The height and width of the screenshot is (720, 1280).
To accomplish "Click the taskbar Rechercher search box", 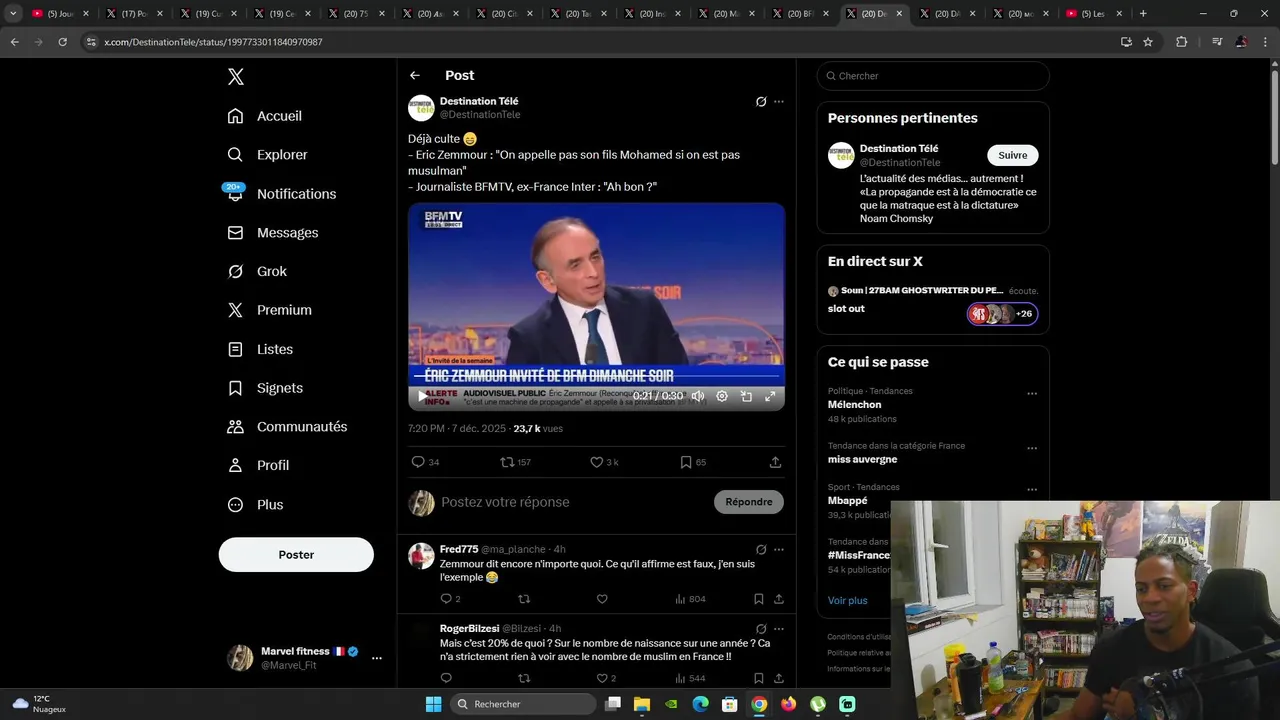I will (x=522, y=704).
